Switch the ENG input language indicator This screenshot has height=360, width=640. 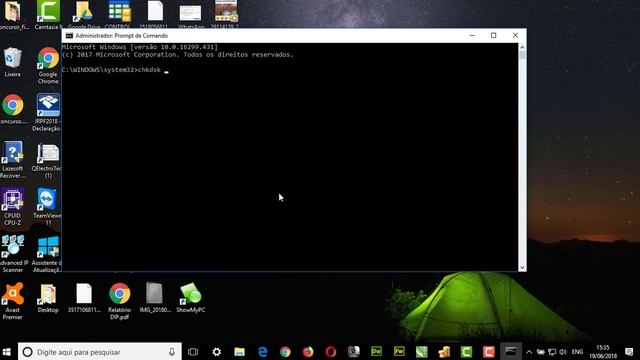(577, 352)
